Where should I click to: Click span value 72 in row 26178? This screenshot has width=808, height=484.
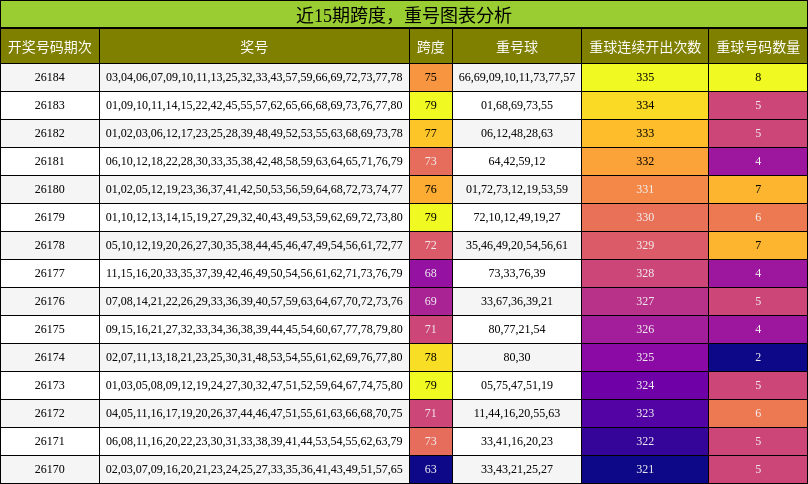coord(431,245)
